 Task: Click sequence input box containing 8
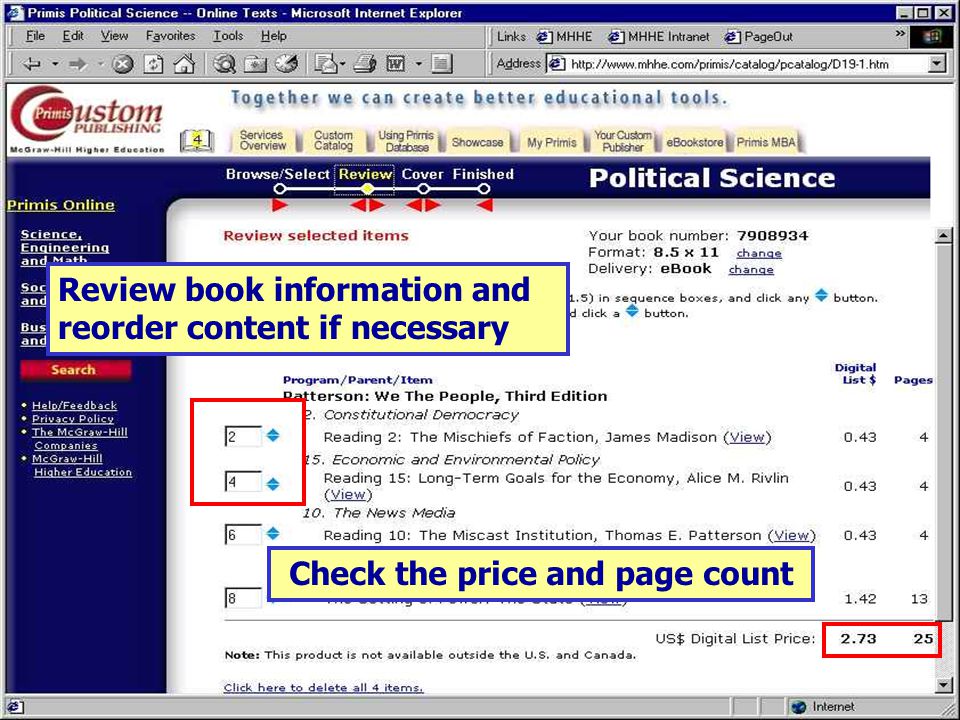pyautogui.click(x=243, y=598)
